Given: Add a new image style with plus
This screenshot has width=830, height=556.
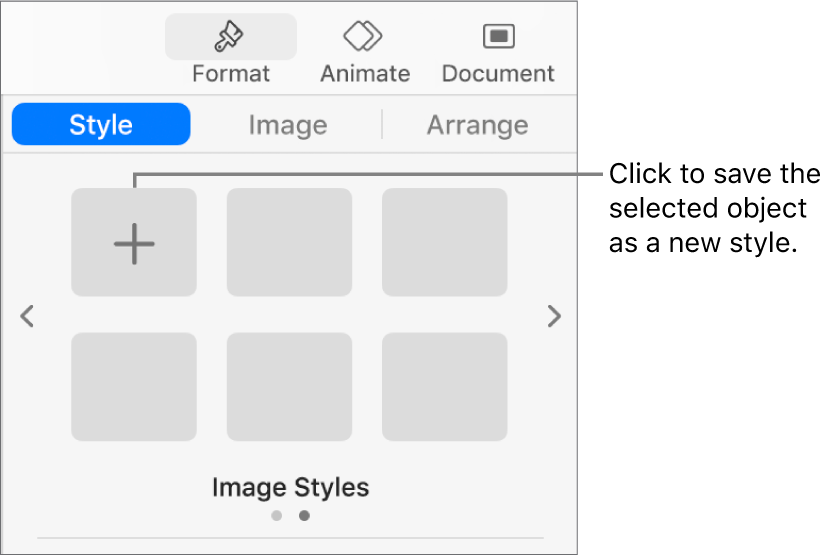Looking at the screenshot, I should tap(134, 243).
